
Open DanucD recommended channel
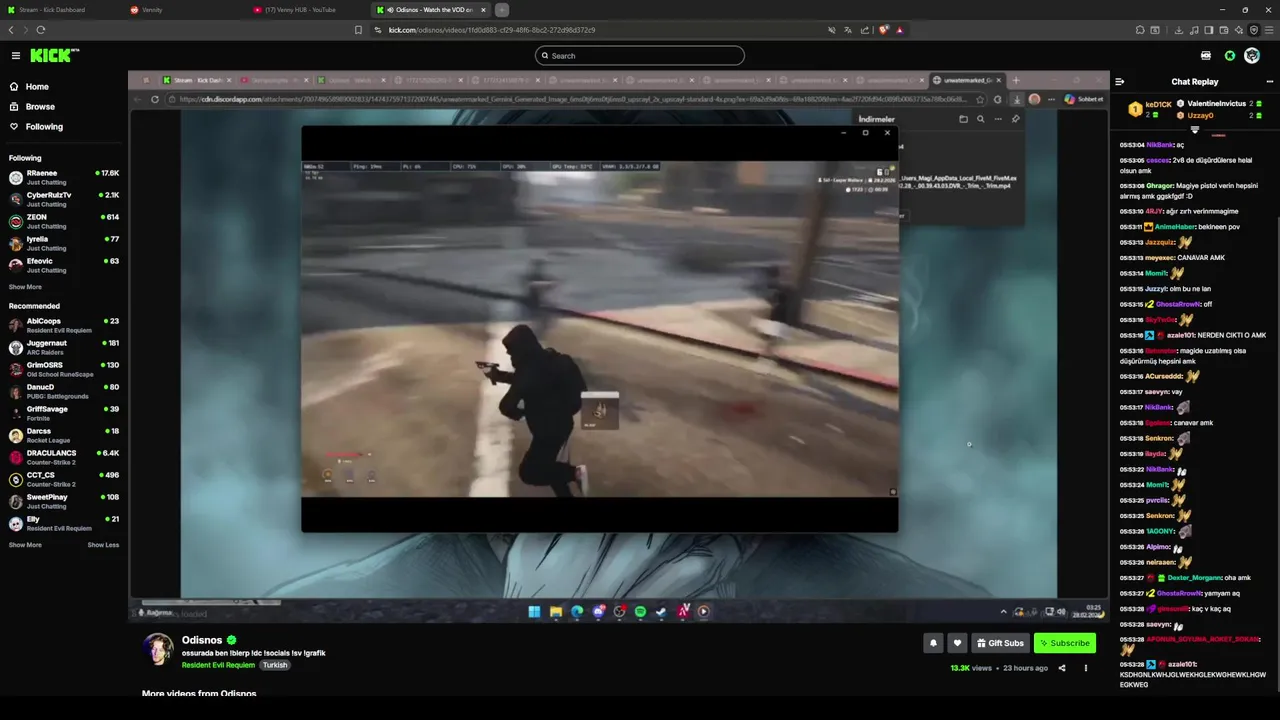tap(64, 392)
